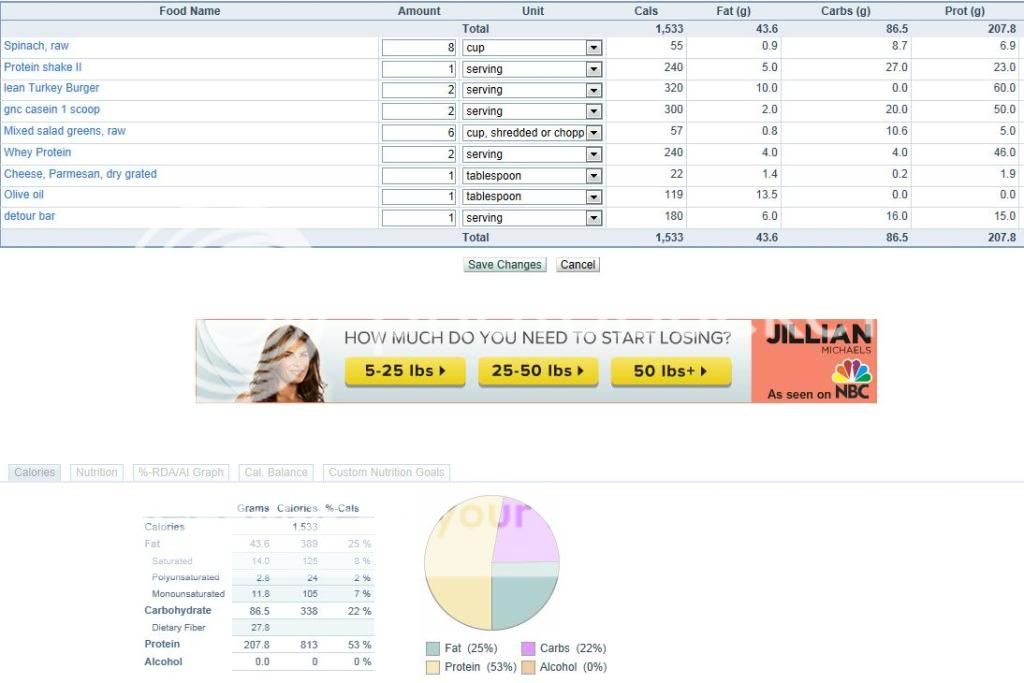The width and height of the screenshot is (1024, 683).
Task: Choose the 5-25 lbs ad button
Action: click(404, 371)
